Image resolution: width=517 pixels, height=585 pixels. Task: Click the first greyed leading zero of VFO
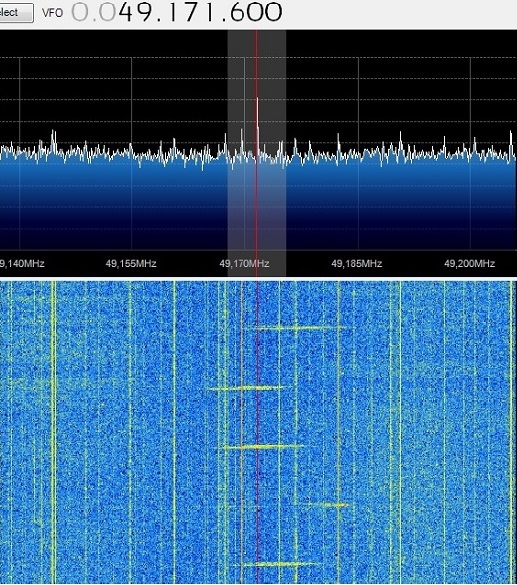79,12
